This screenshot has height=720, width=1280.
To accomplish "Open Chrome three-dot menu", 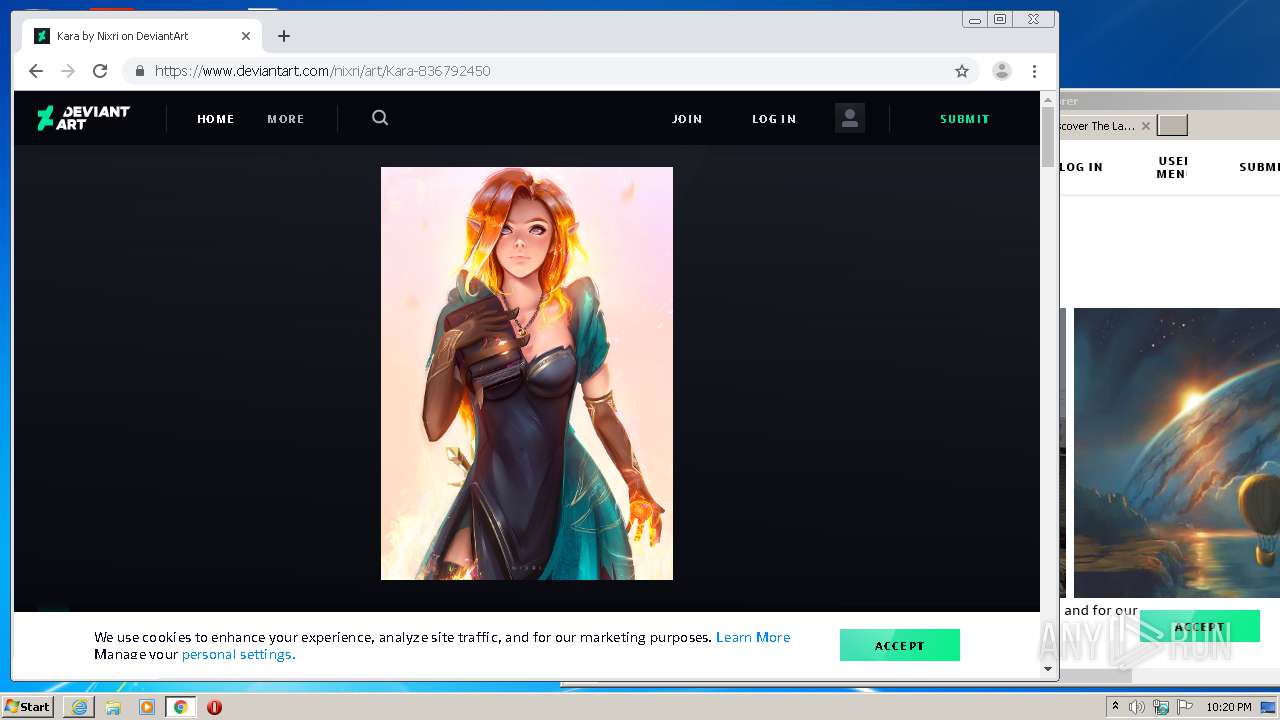I will tap(1034, 71).
